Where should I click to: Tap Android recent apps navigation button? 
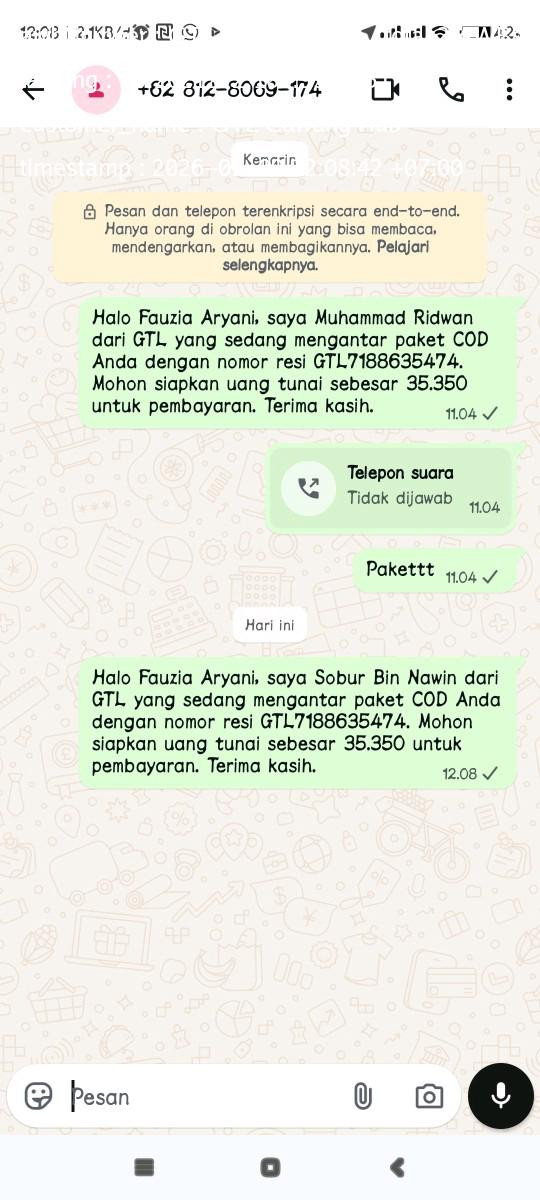144,1167
